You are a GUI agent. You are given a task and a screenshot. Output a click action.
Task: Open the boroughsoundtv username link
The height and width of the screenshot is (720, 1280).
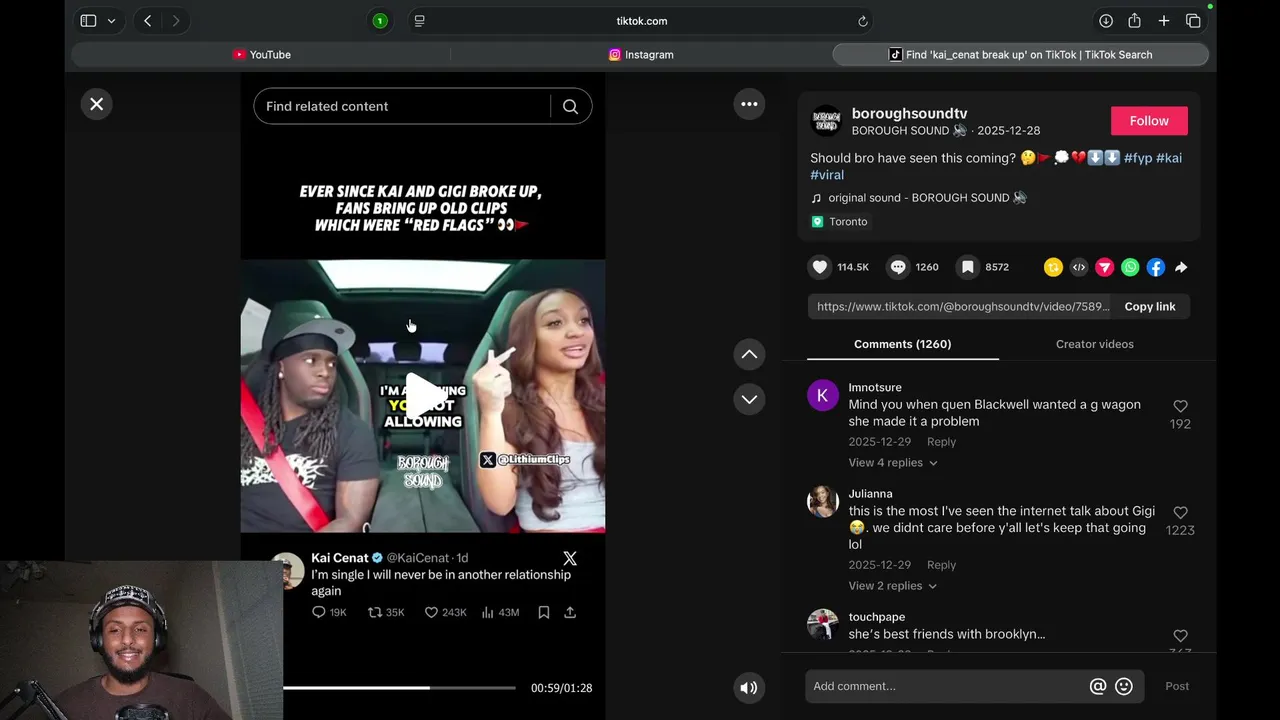pyautogui.click(x=909, y=113)
